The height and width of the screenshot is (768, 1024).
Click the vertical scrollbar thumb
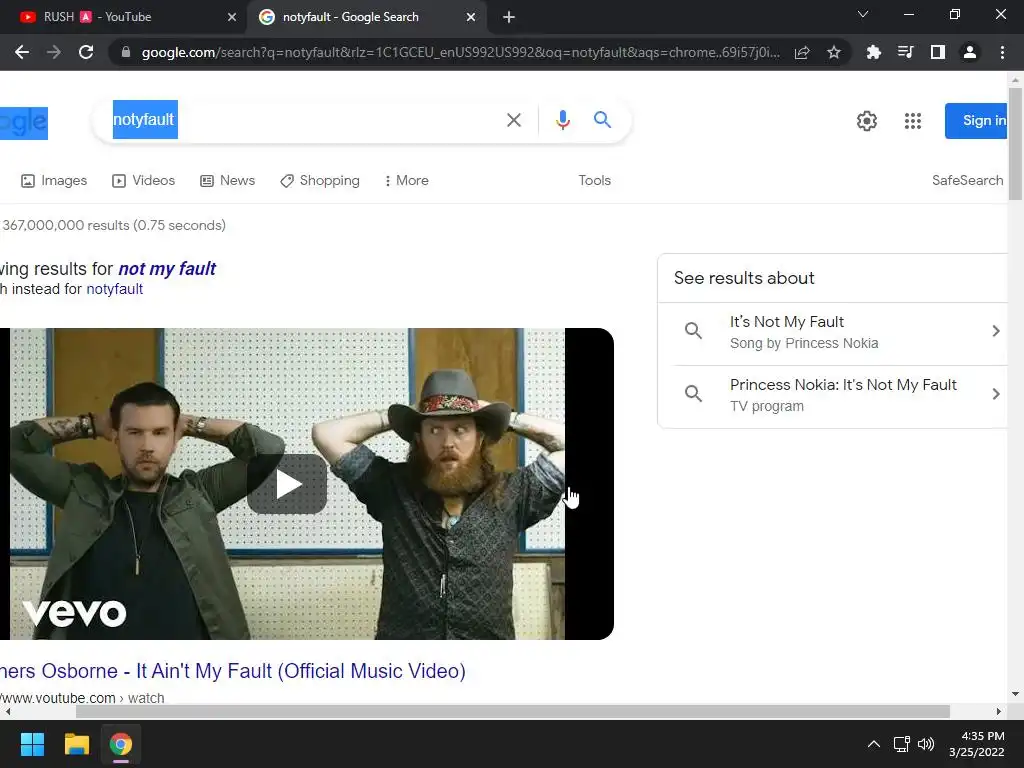point(1015,144)
